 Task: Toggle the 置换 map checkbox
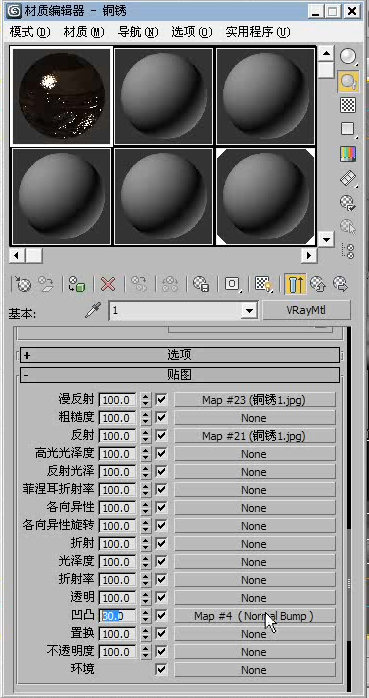(x=161, y=633)
